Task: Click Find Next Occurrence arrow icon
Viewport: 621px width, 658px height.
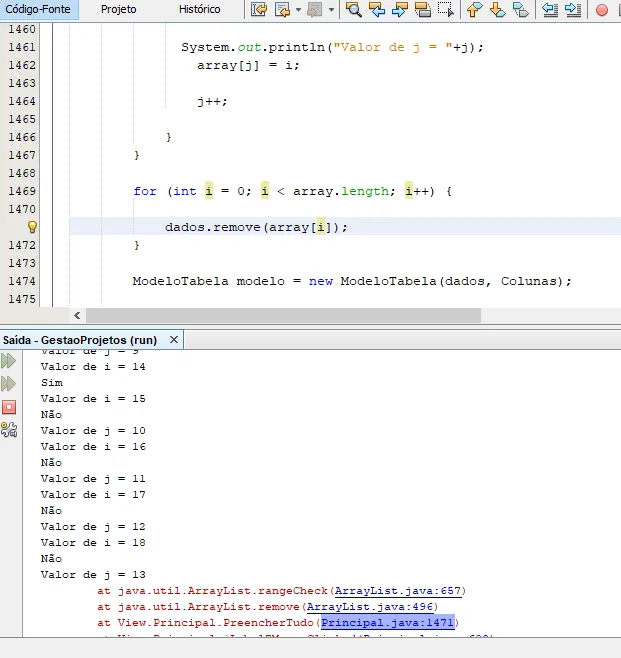Action: click(x=399, y=10)
